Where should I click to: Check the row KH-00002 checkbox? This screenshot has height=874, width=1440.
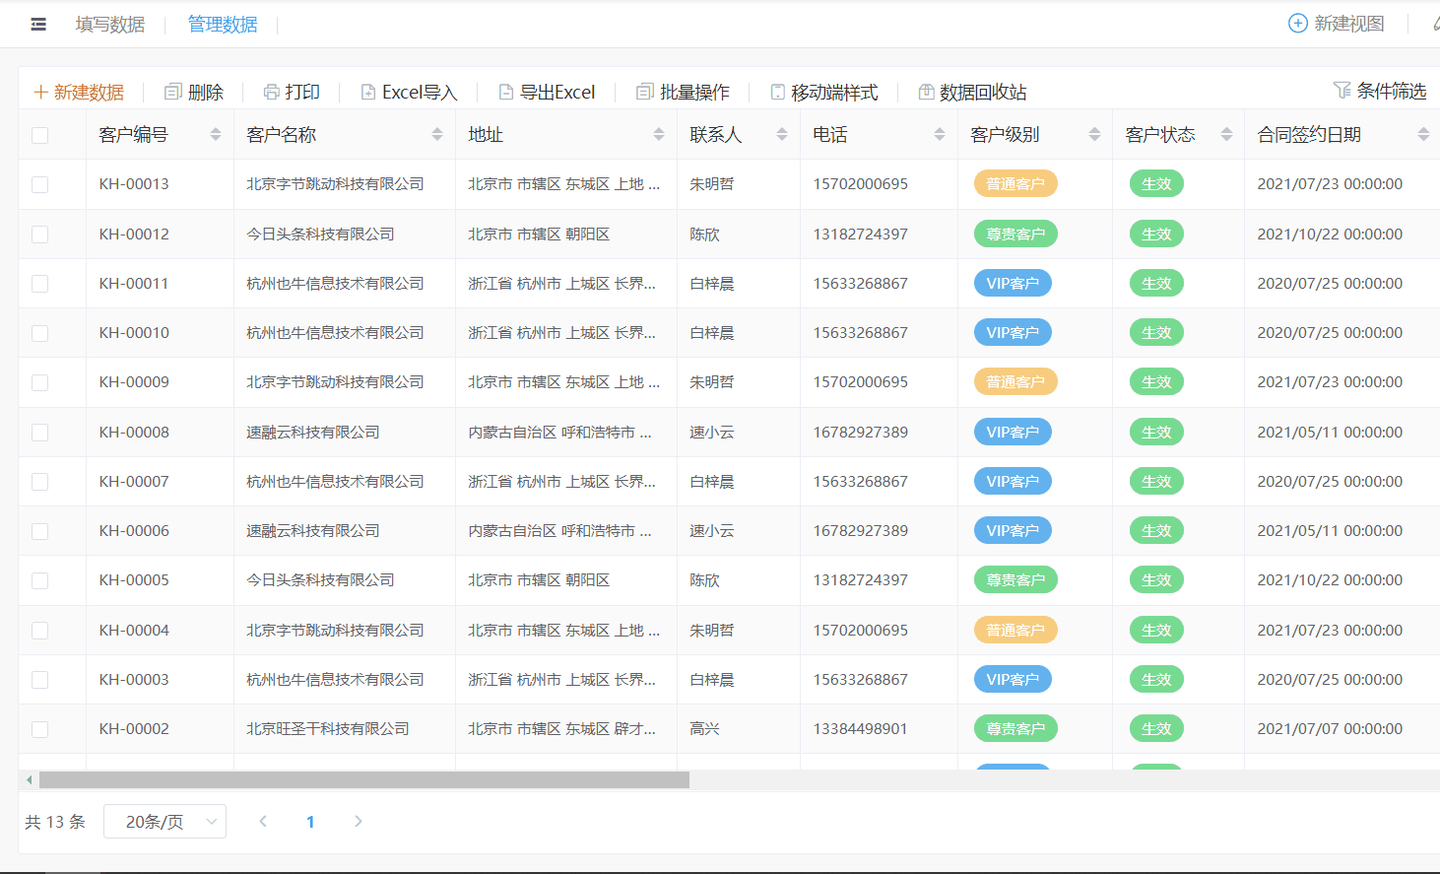[40, 729]
